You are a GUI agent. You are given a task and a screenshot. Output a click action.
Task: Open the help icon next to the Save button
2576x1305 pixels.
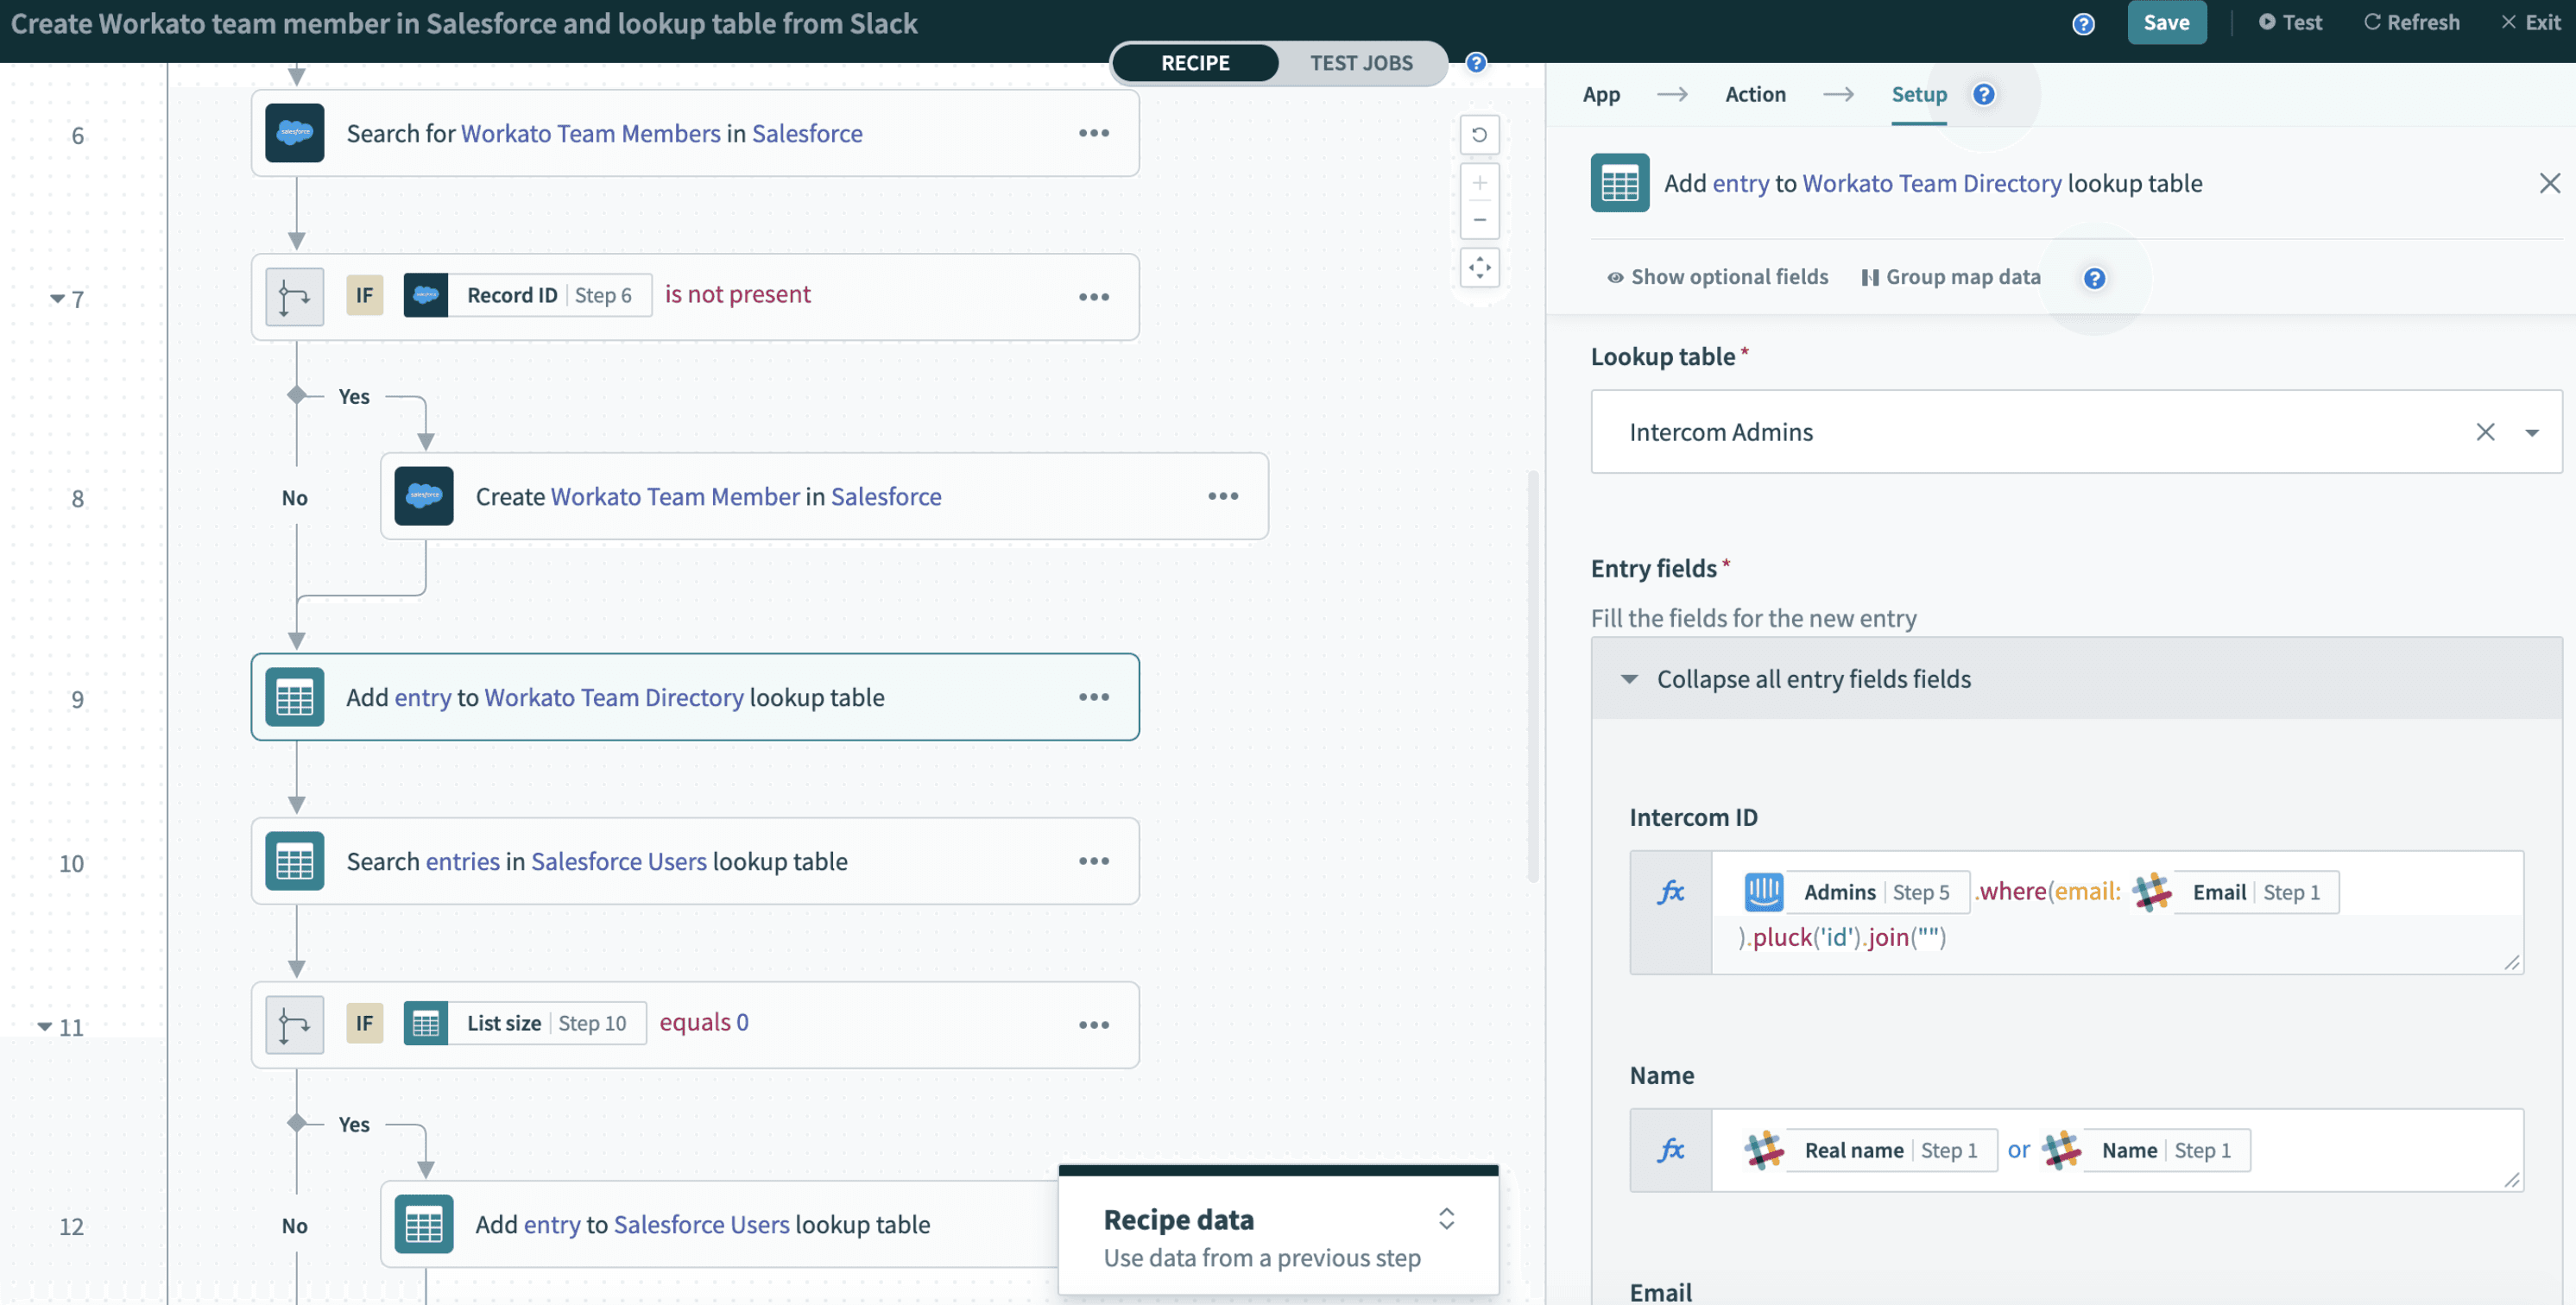[x=2083, y=23]
